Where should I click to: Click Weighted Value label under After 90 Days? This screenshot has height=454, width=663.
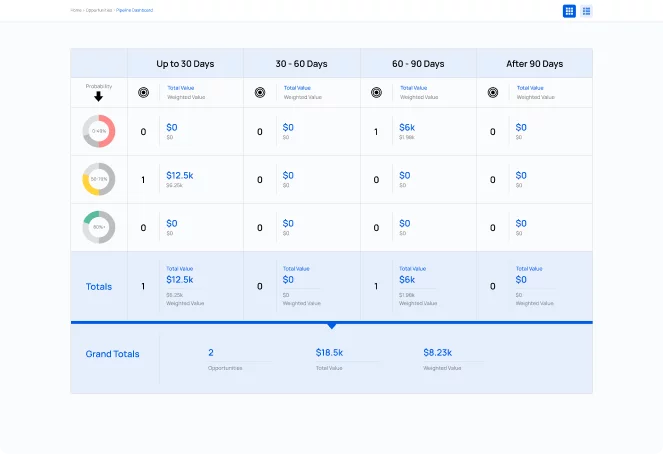[x=535, y=97]
